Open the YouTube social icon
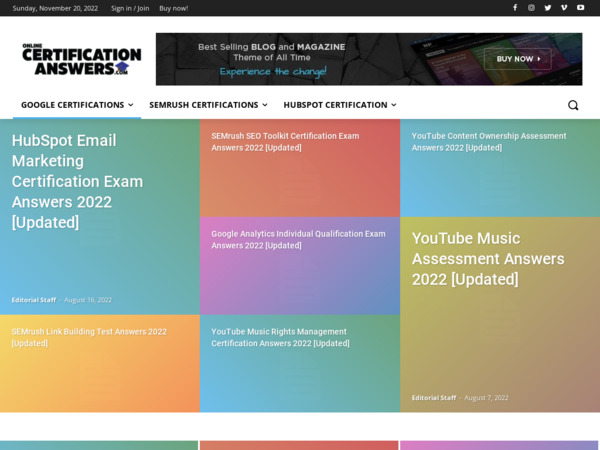Screen dimensions: 600x450 [580, 8]
